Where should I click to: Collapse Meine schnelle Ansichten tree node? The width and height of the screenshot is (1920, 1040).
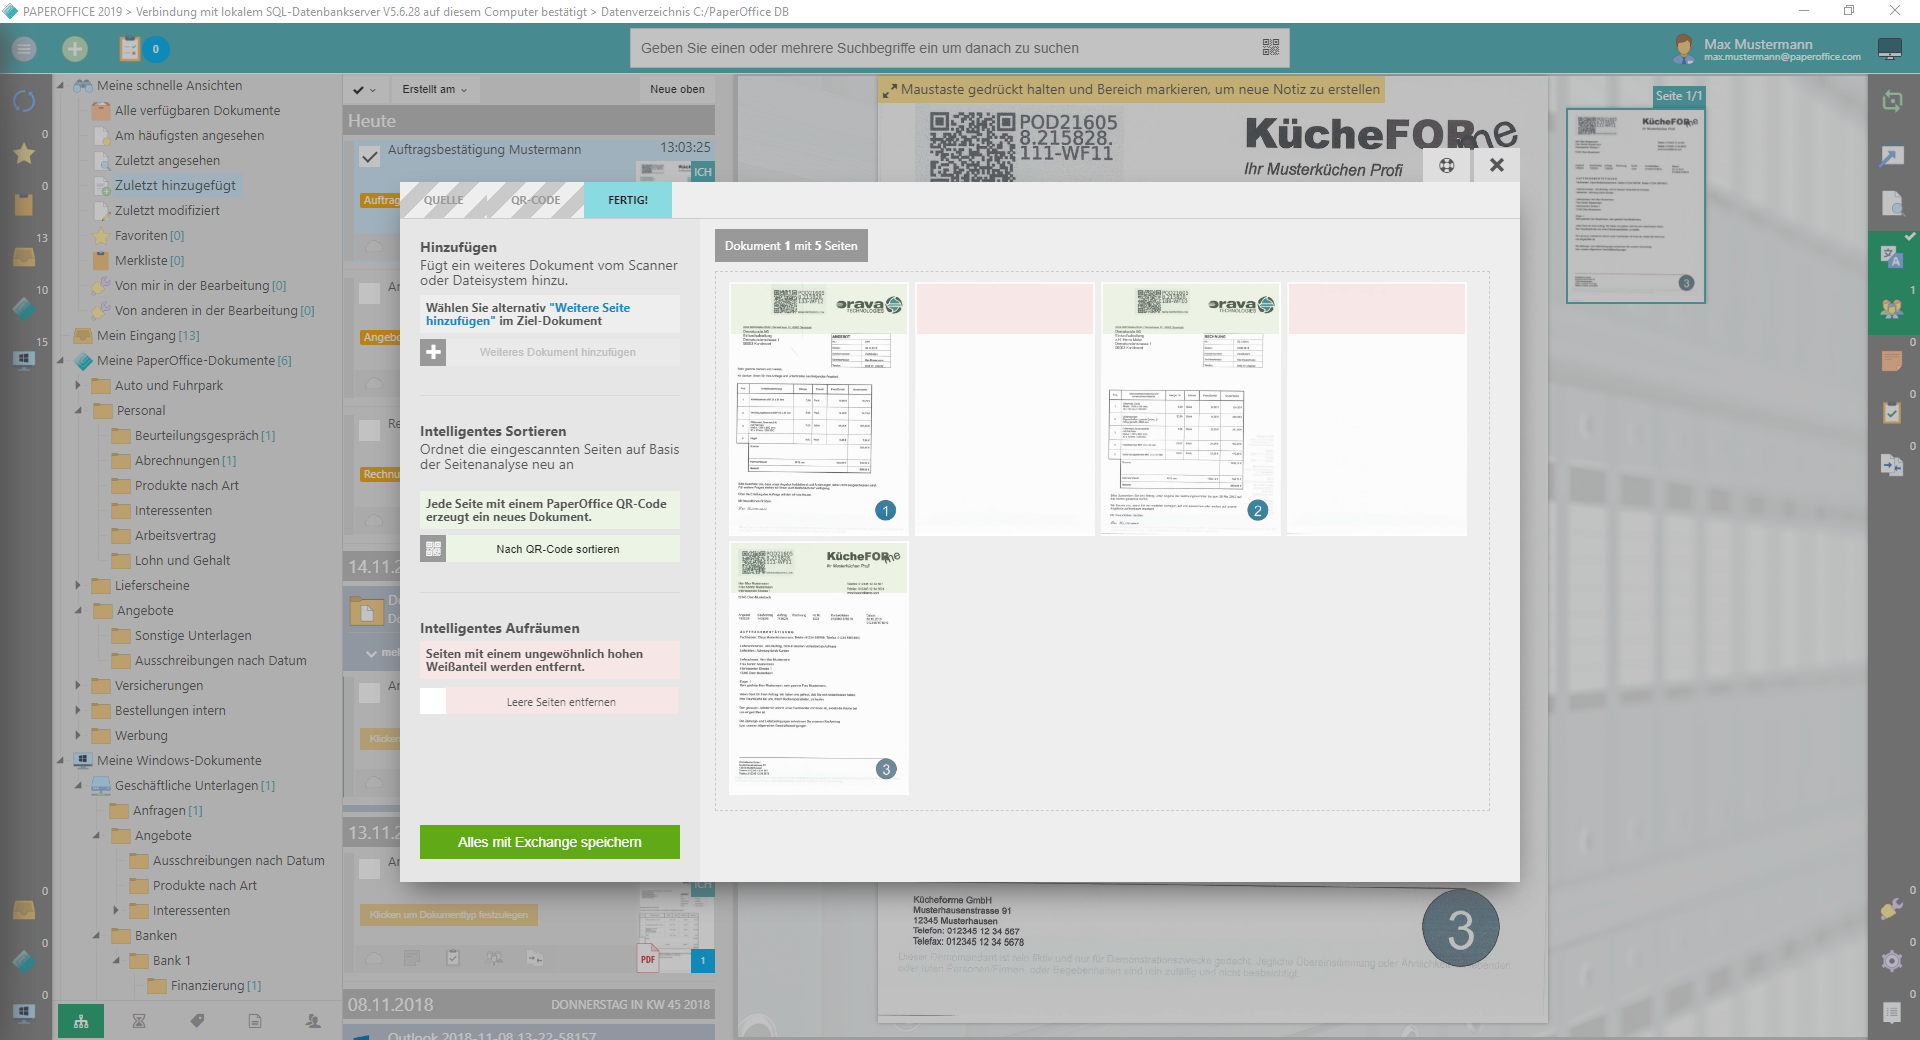[60, 86]
